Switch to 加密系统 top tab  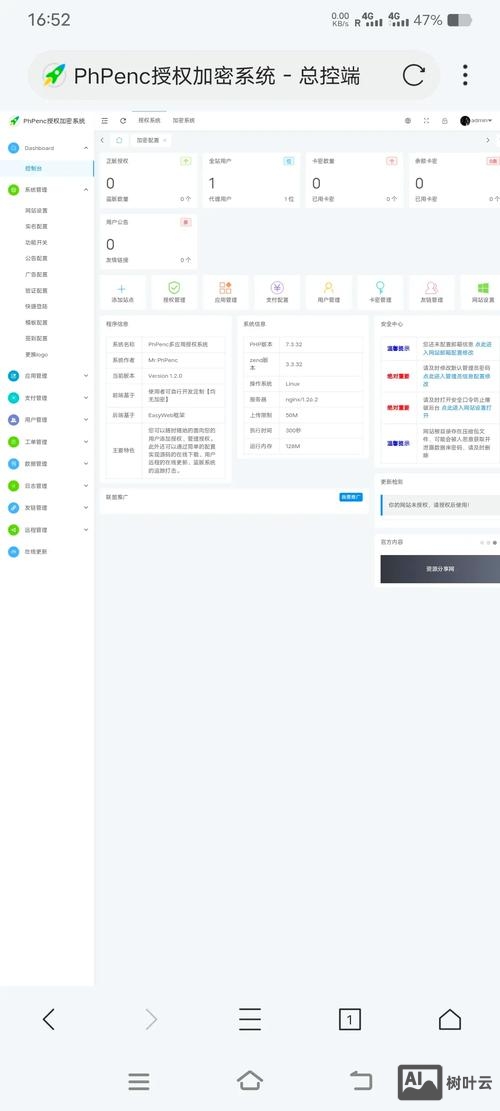click(x=183, y=120)
